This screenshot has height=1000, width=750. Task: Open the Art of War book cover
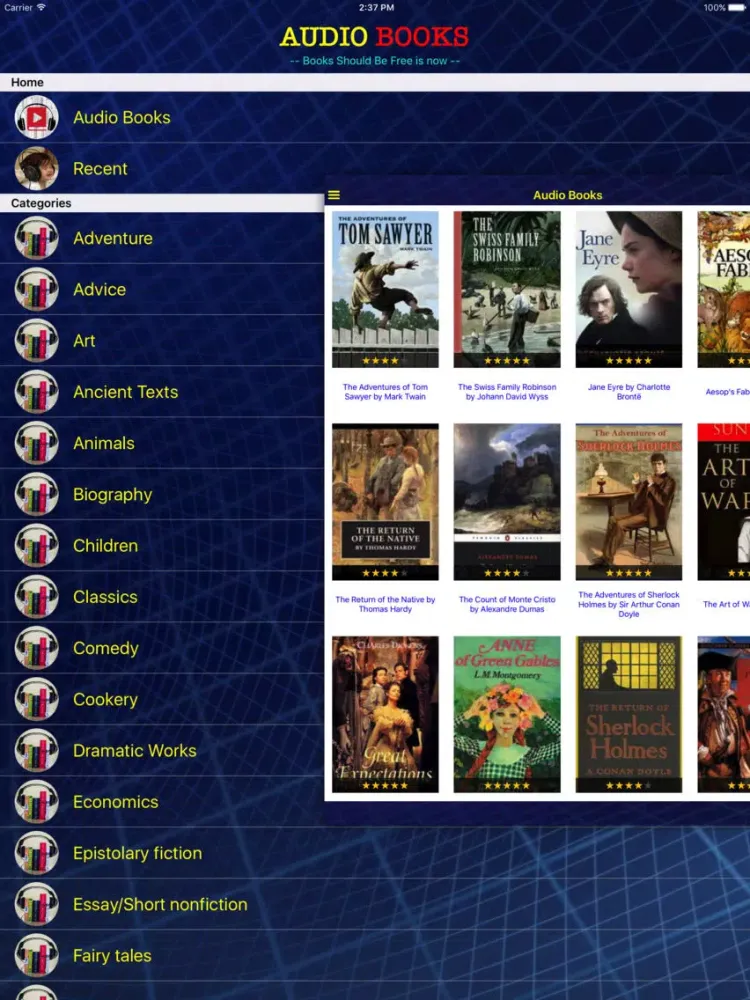coord(724,502)
